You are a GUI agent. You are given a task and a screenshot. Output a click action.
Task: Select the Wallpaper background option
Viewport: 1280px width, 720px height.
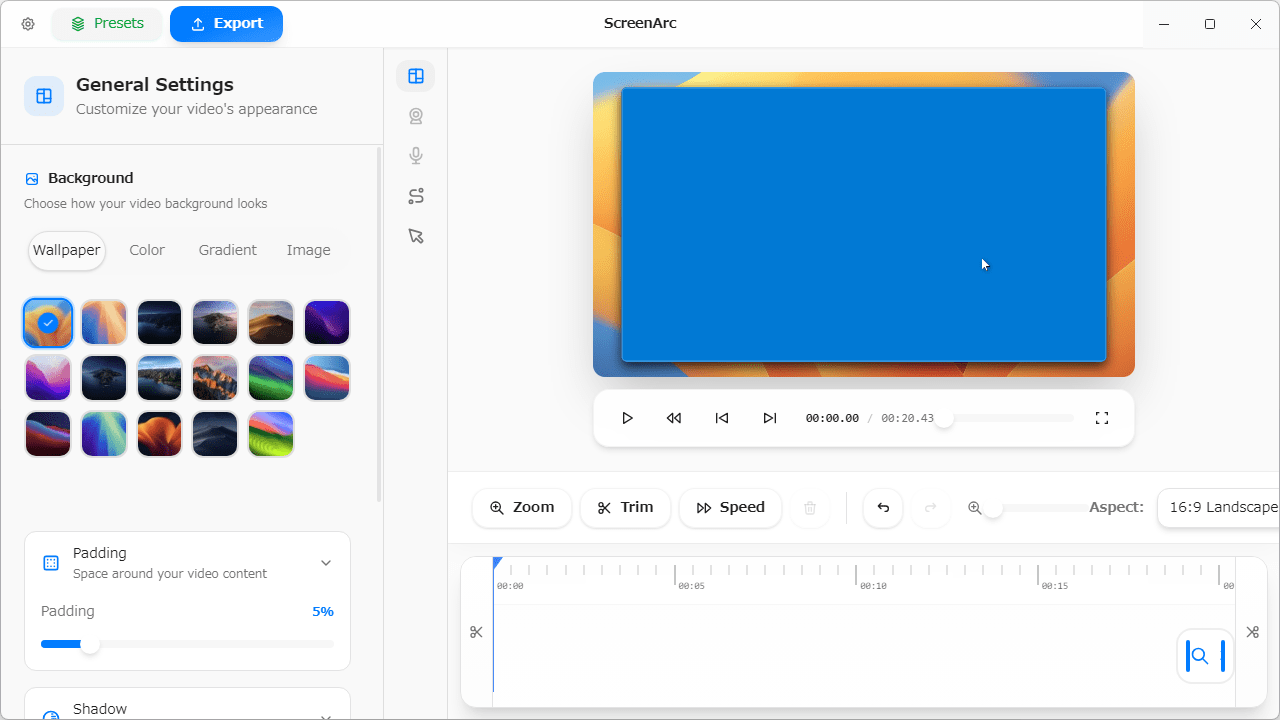(67, 250)
